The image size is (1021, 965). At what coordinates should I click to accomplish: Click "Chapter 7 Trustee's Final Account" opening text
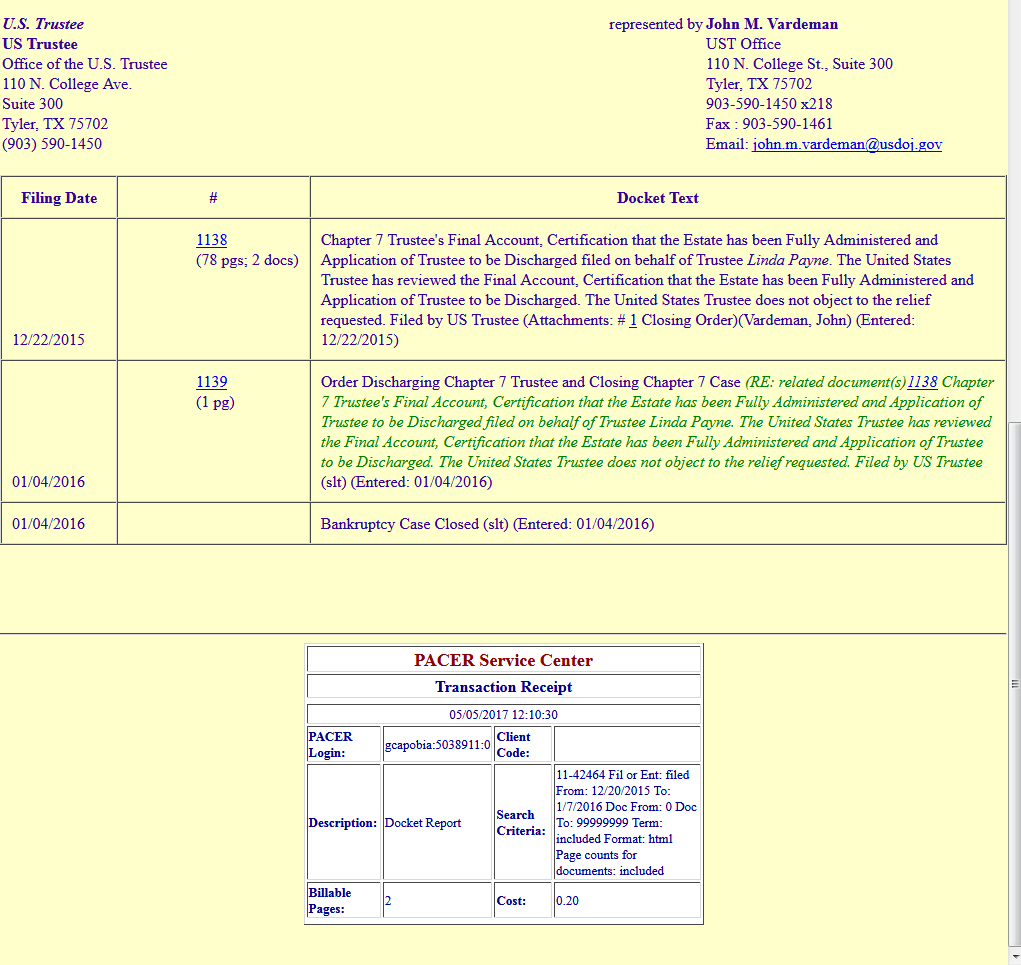430,240
